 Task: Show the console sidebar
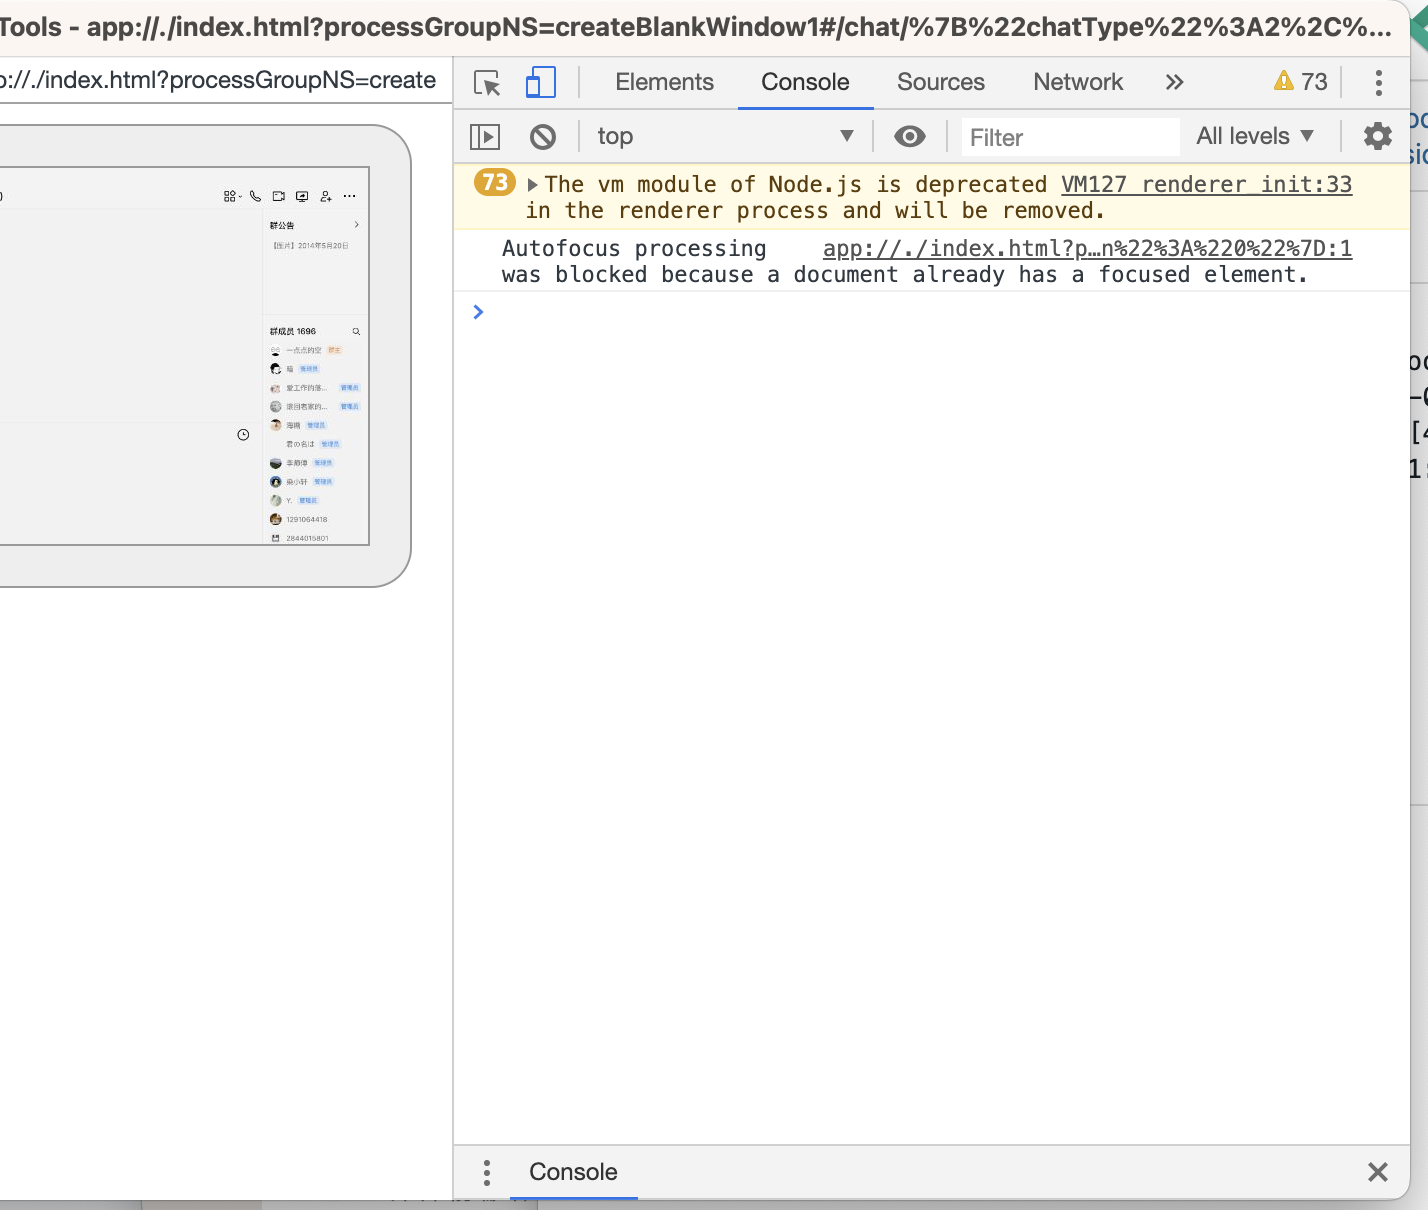485,137
